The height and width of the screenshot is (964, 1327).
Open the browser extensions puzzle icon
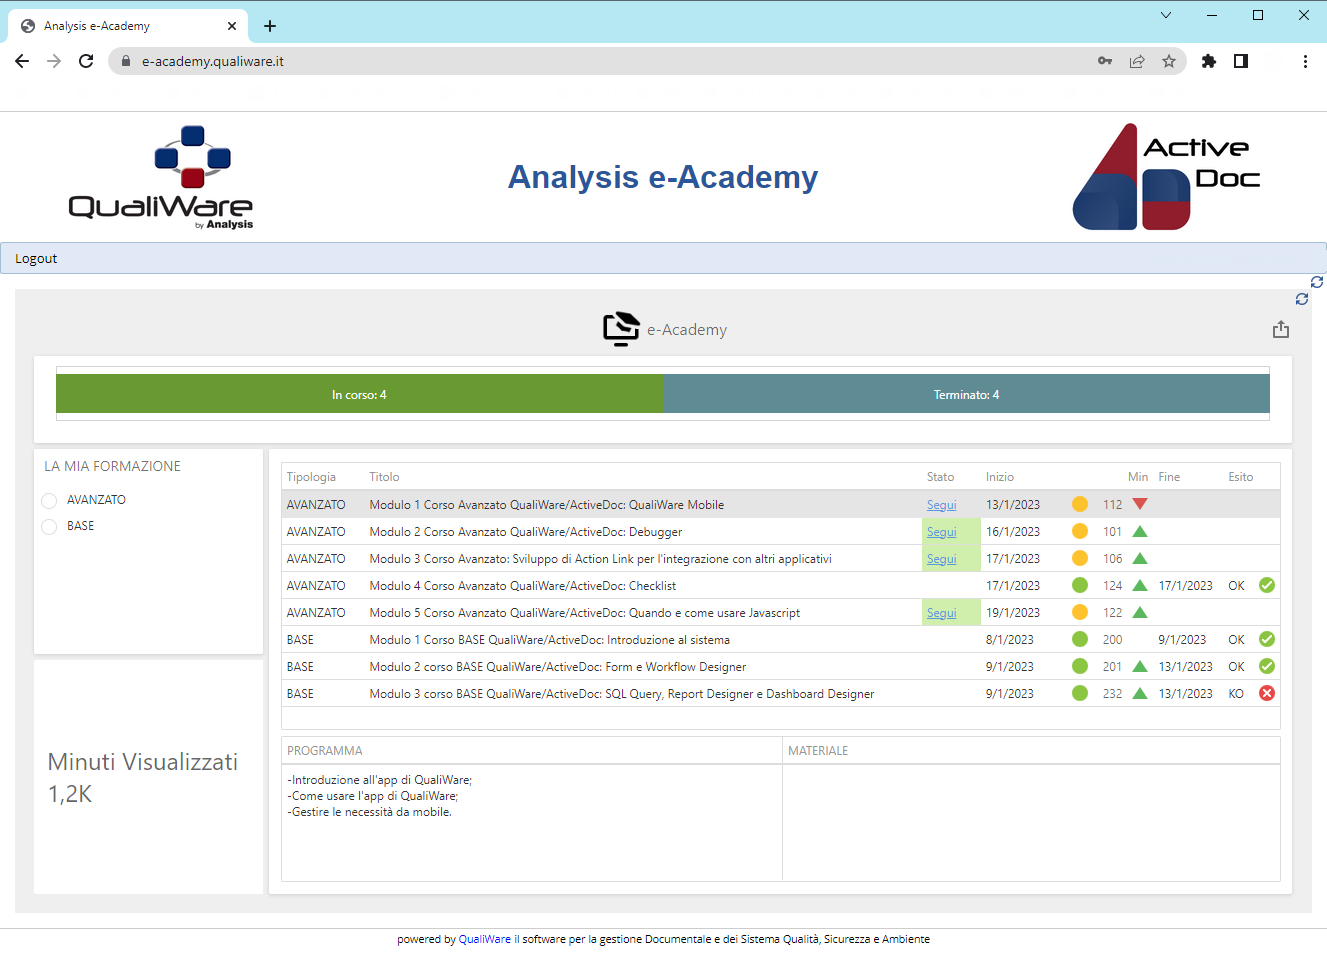pyautogui.click(x=1208, y=61)
